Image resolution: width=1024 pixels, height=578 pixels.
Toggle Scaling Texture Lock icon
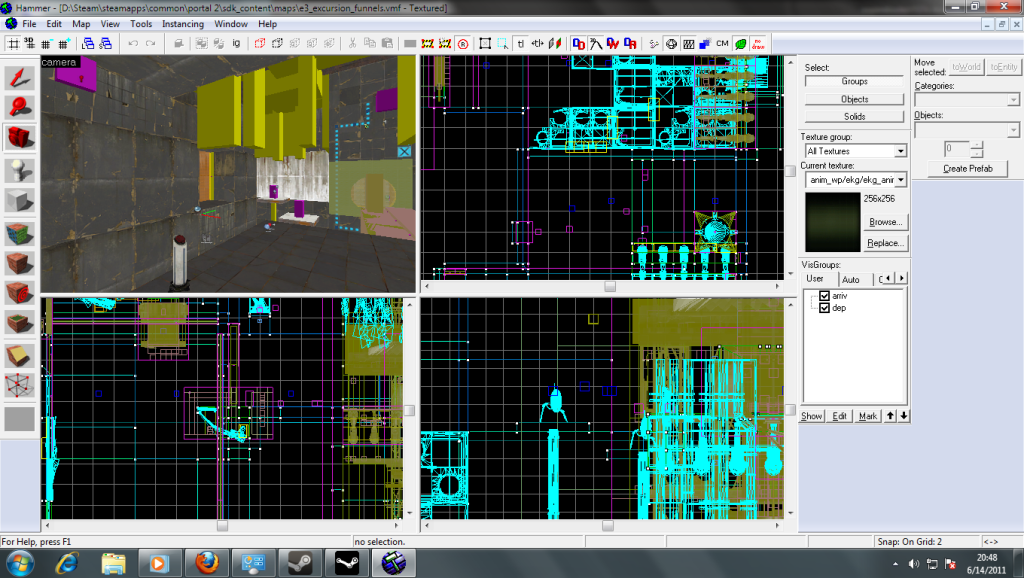coord(537,44)
